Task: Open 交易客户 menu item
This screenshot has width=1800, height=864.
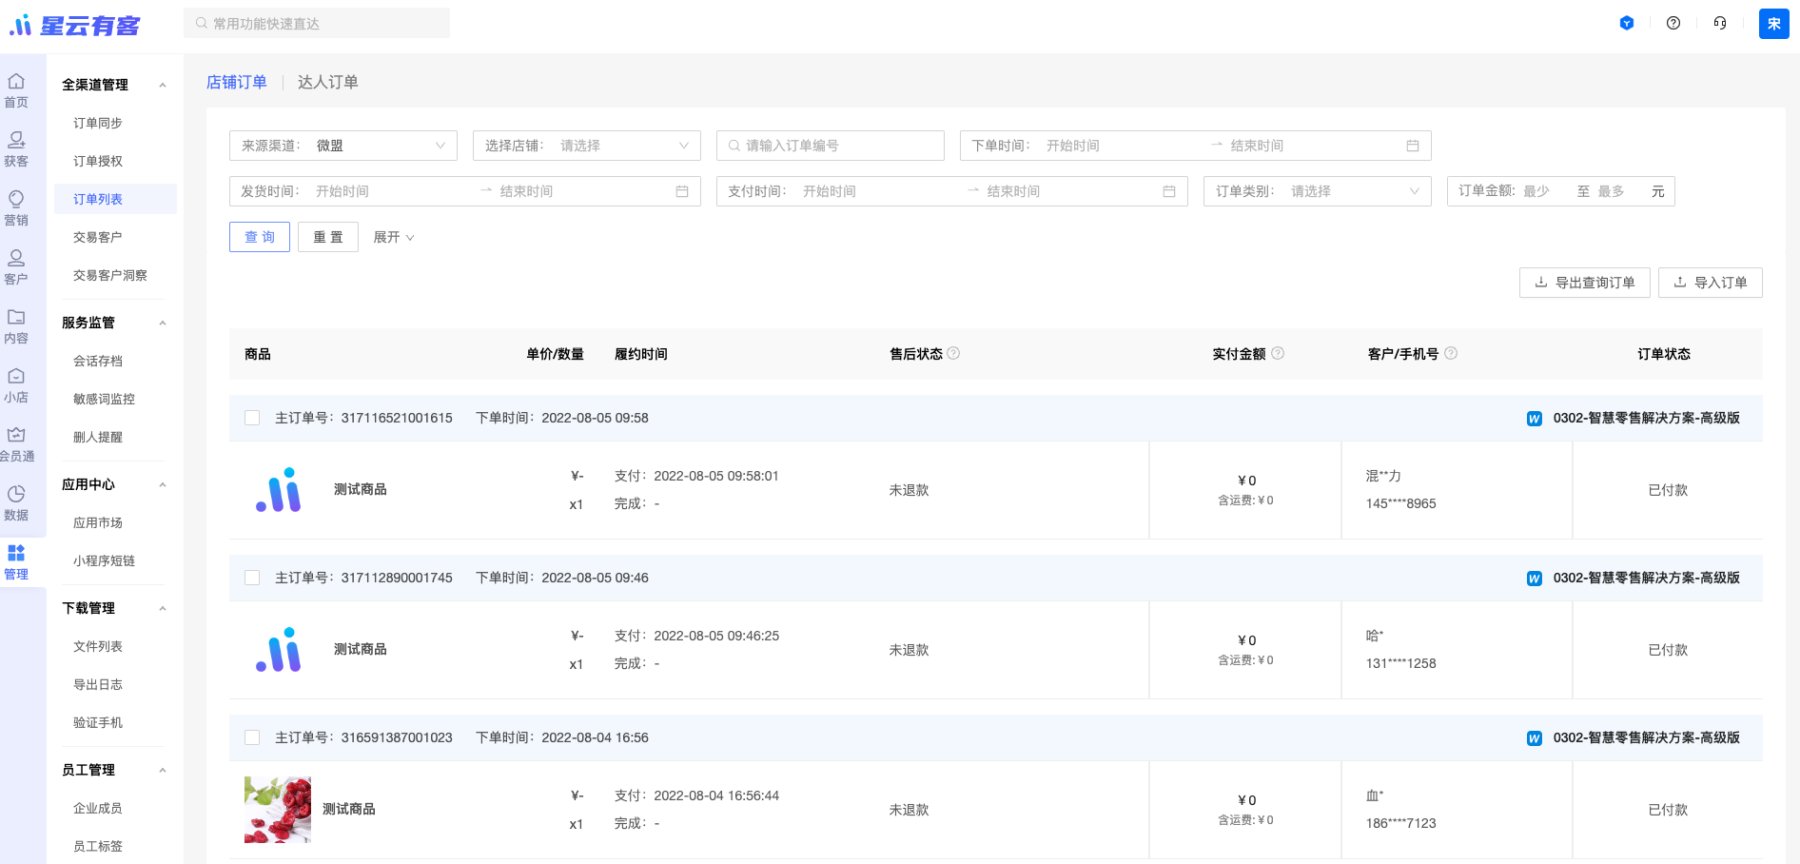Action: 97,237
